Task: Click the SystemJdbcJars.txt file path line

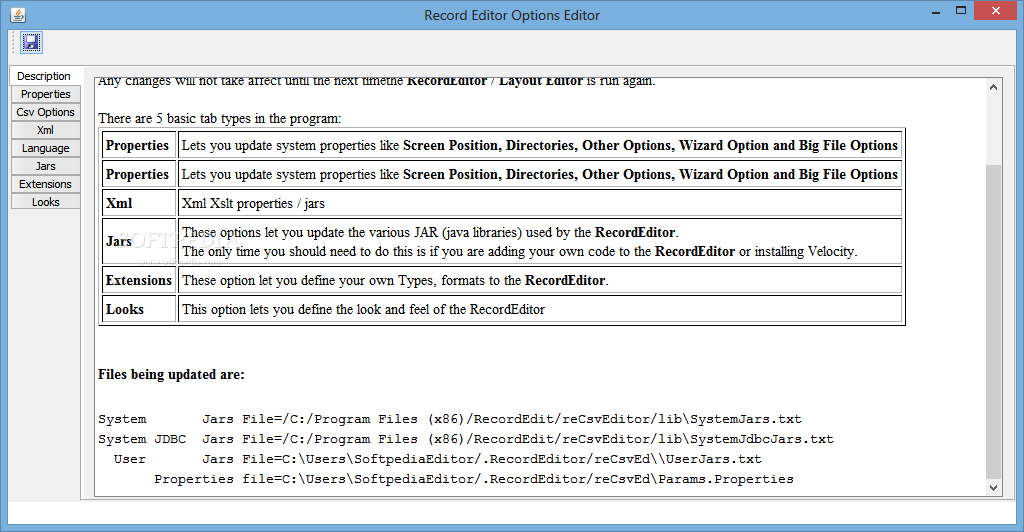Action: tap(466, 439)
